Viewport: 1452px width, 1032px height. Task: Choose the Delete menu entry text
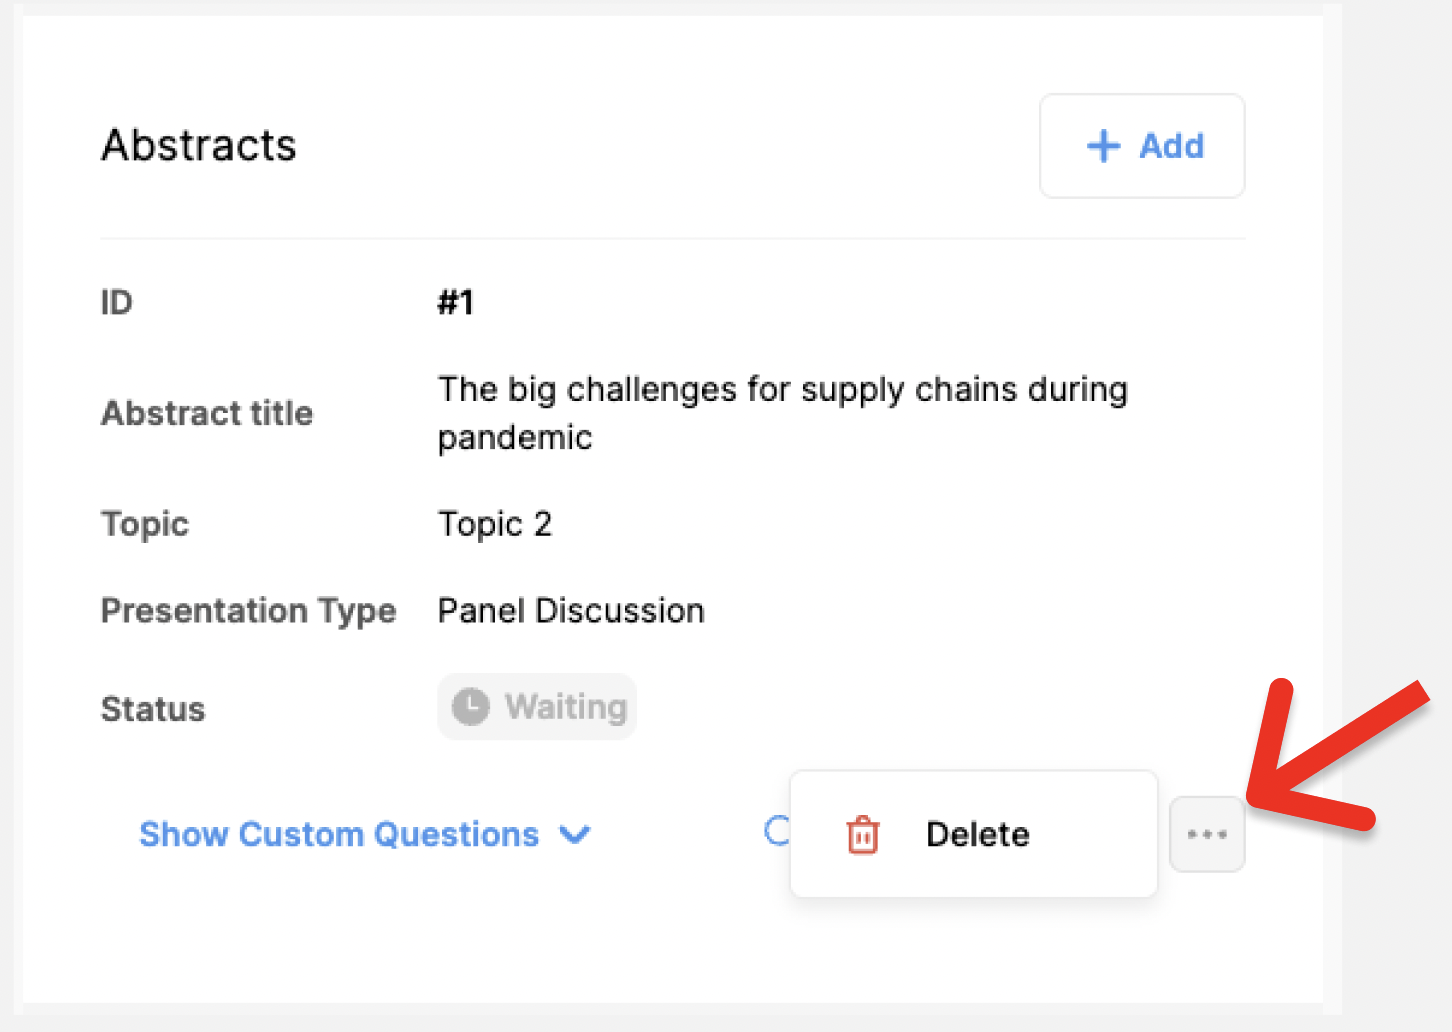977,834
